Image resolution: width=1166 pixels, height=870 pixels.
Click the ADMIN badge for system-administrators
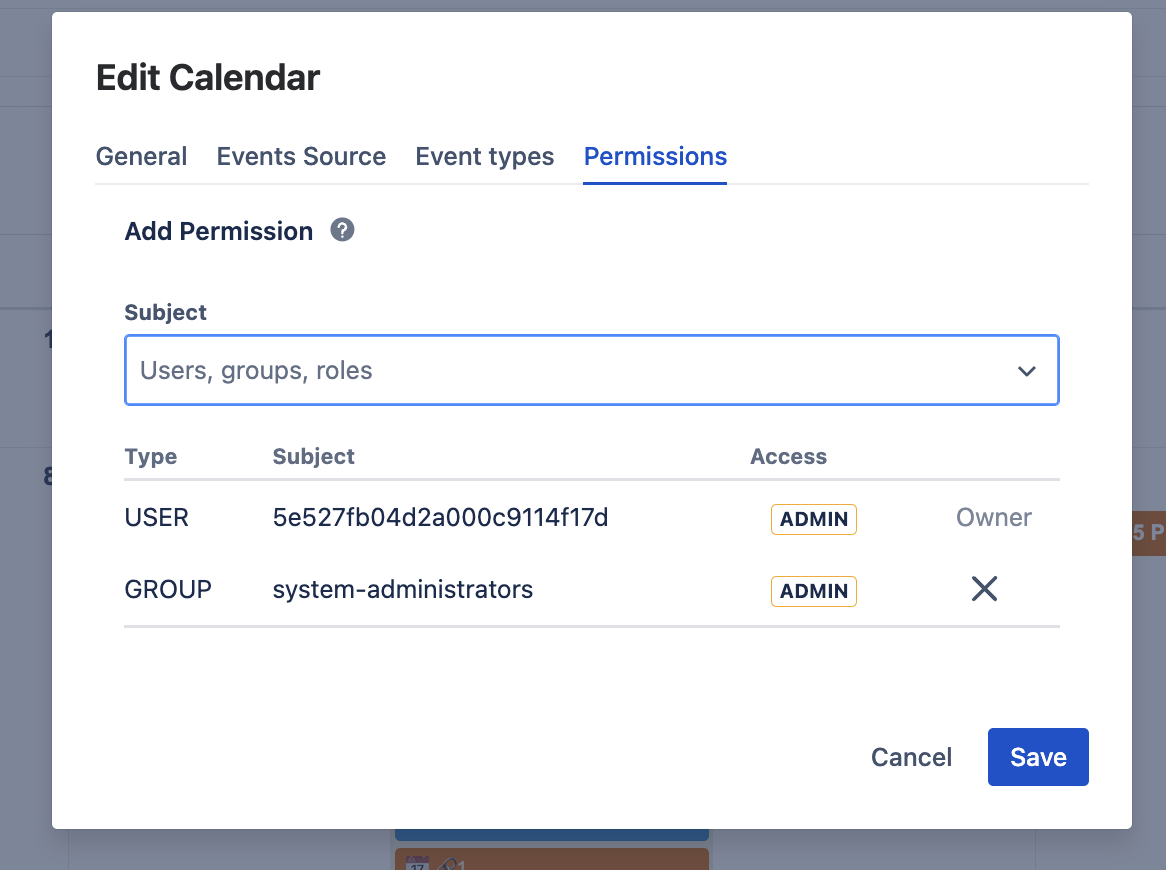(x=813, y=591)
